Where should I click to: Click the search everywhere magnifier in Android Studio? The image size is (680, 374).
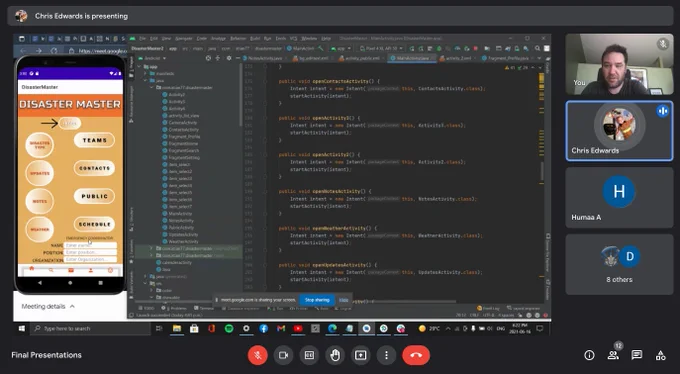[x=537, y=49]
